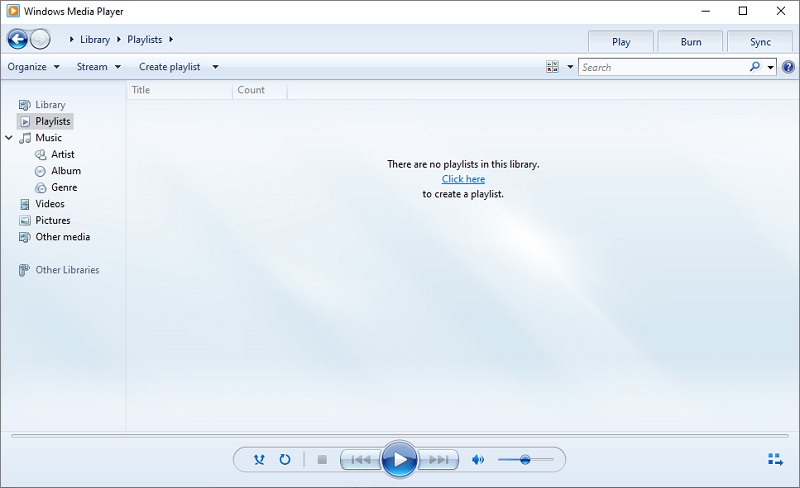Image resolution: width=800 pixels, height=488 pixels.
Task: Adjust the volume slider
Action: pos(526,460)
